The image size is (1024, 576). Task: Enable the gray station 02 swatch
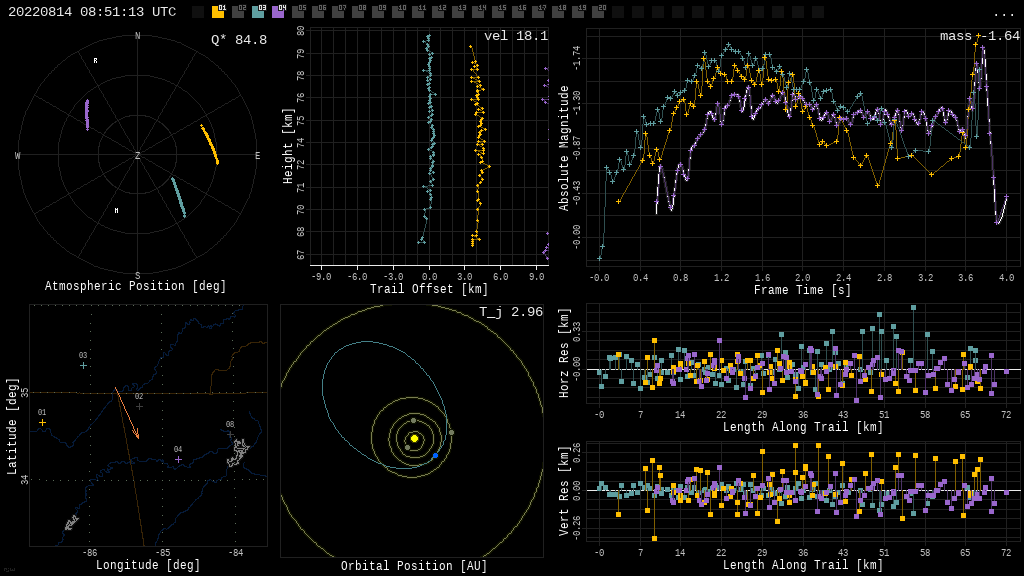(x=238, y=12)
